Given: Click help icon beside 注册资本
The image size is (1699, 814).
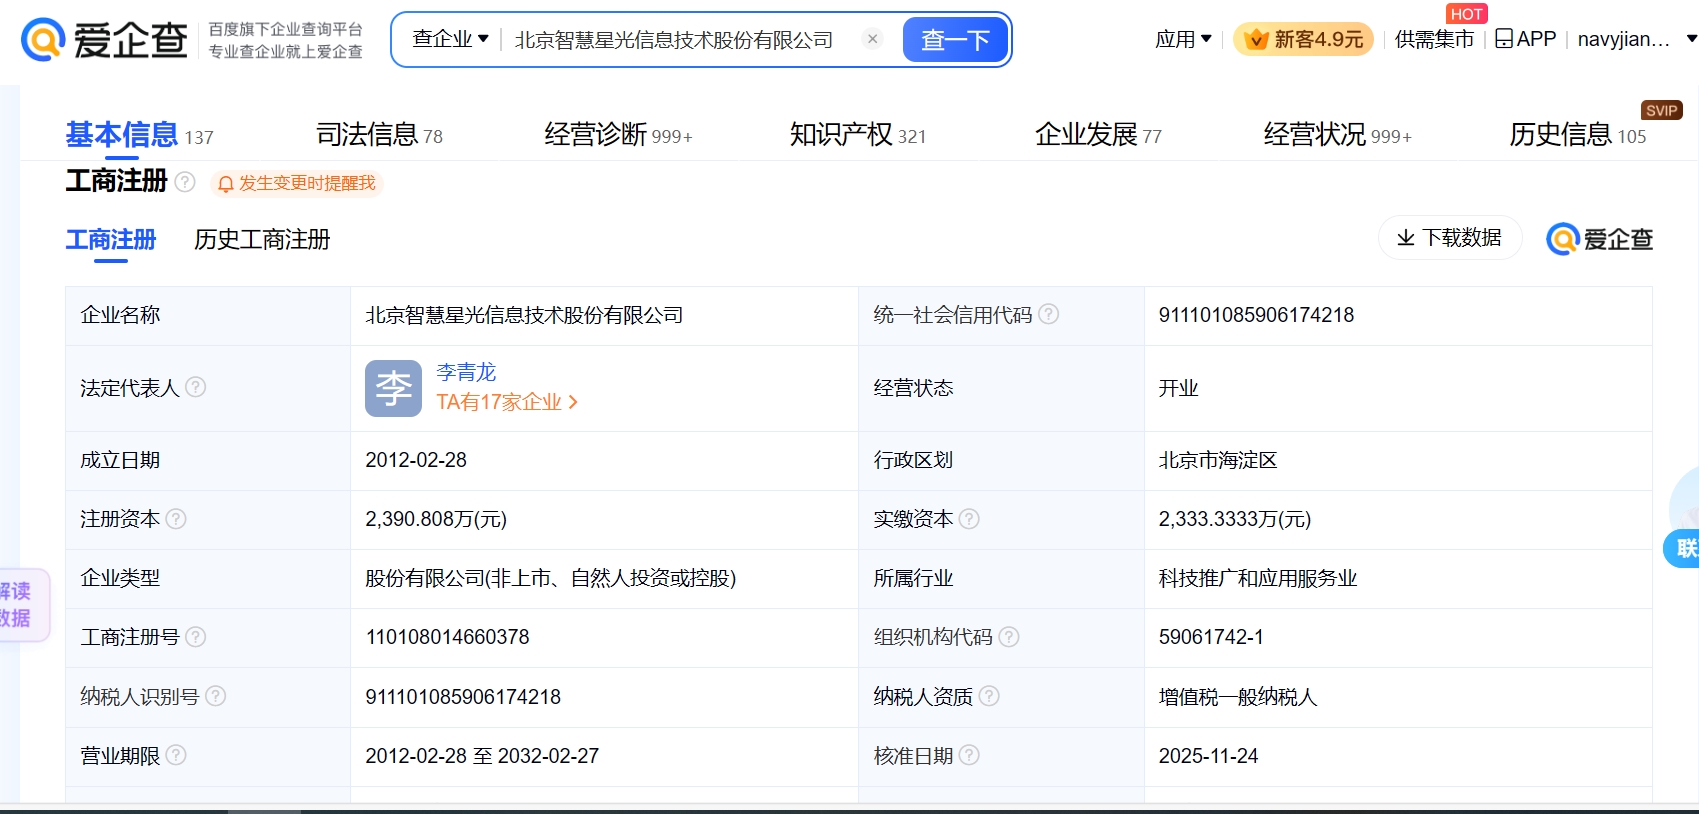Looking at the screenshot, I should (x=176, y=519).
